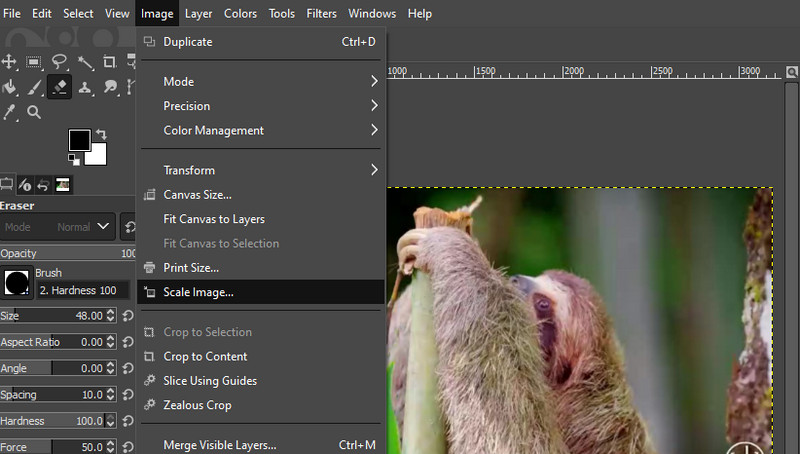Select the Paintbrush tool
Screen dimensions: 800x454
pos(35,88)
